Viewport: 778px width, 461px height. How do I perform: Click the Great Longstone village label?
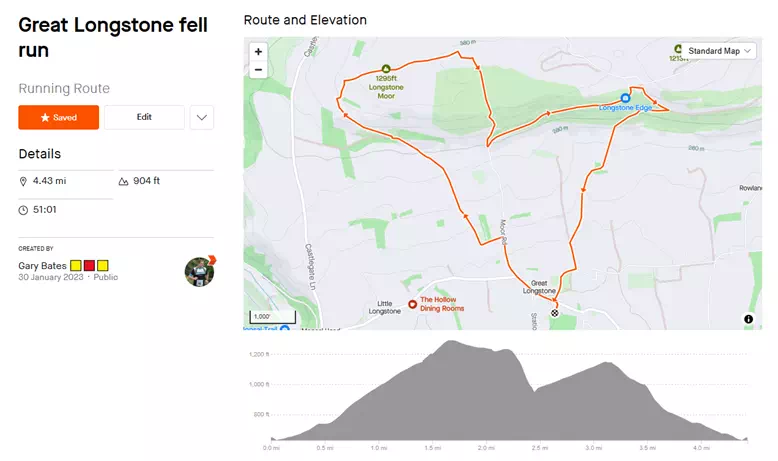click(538, 288)
